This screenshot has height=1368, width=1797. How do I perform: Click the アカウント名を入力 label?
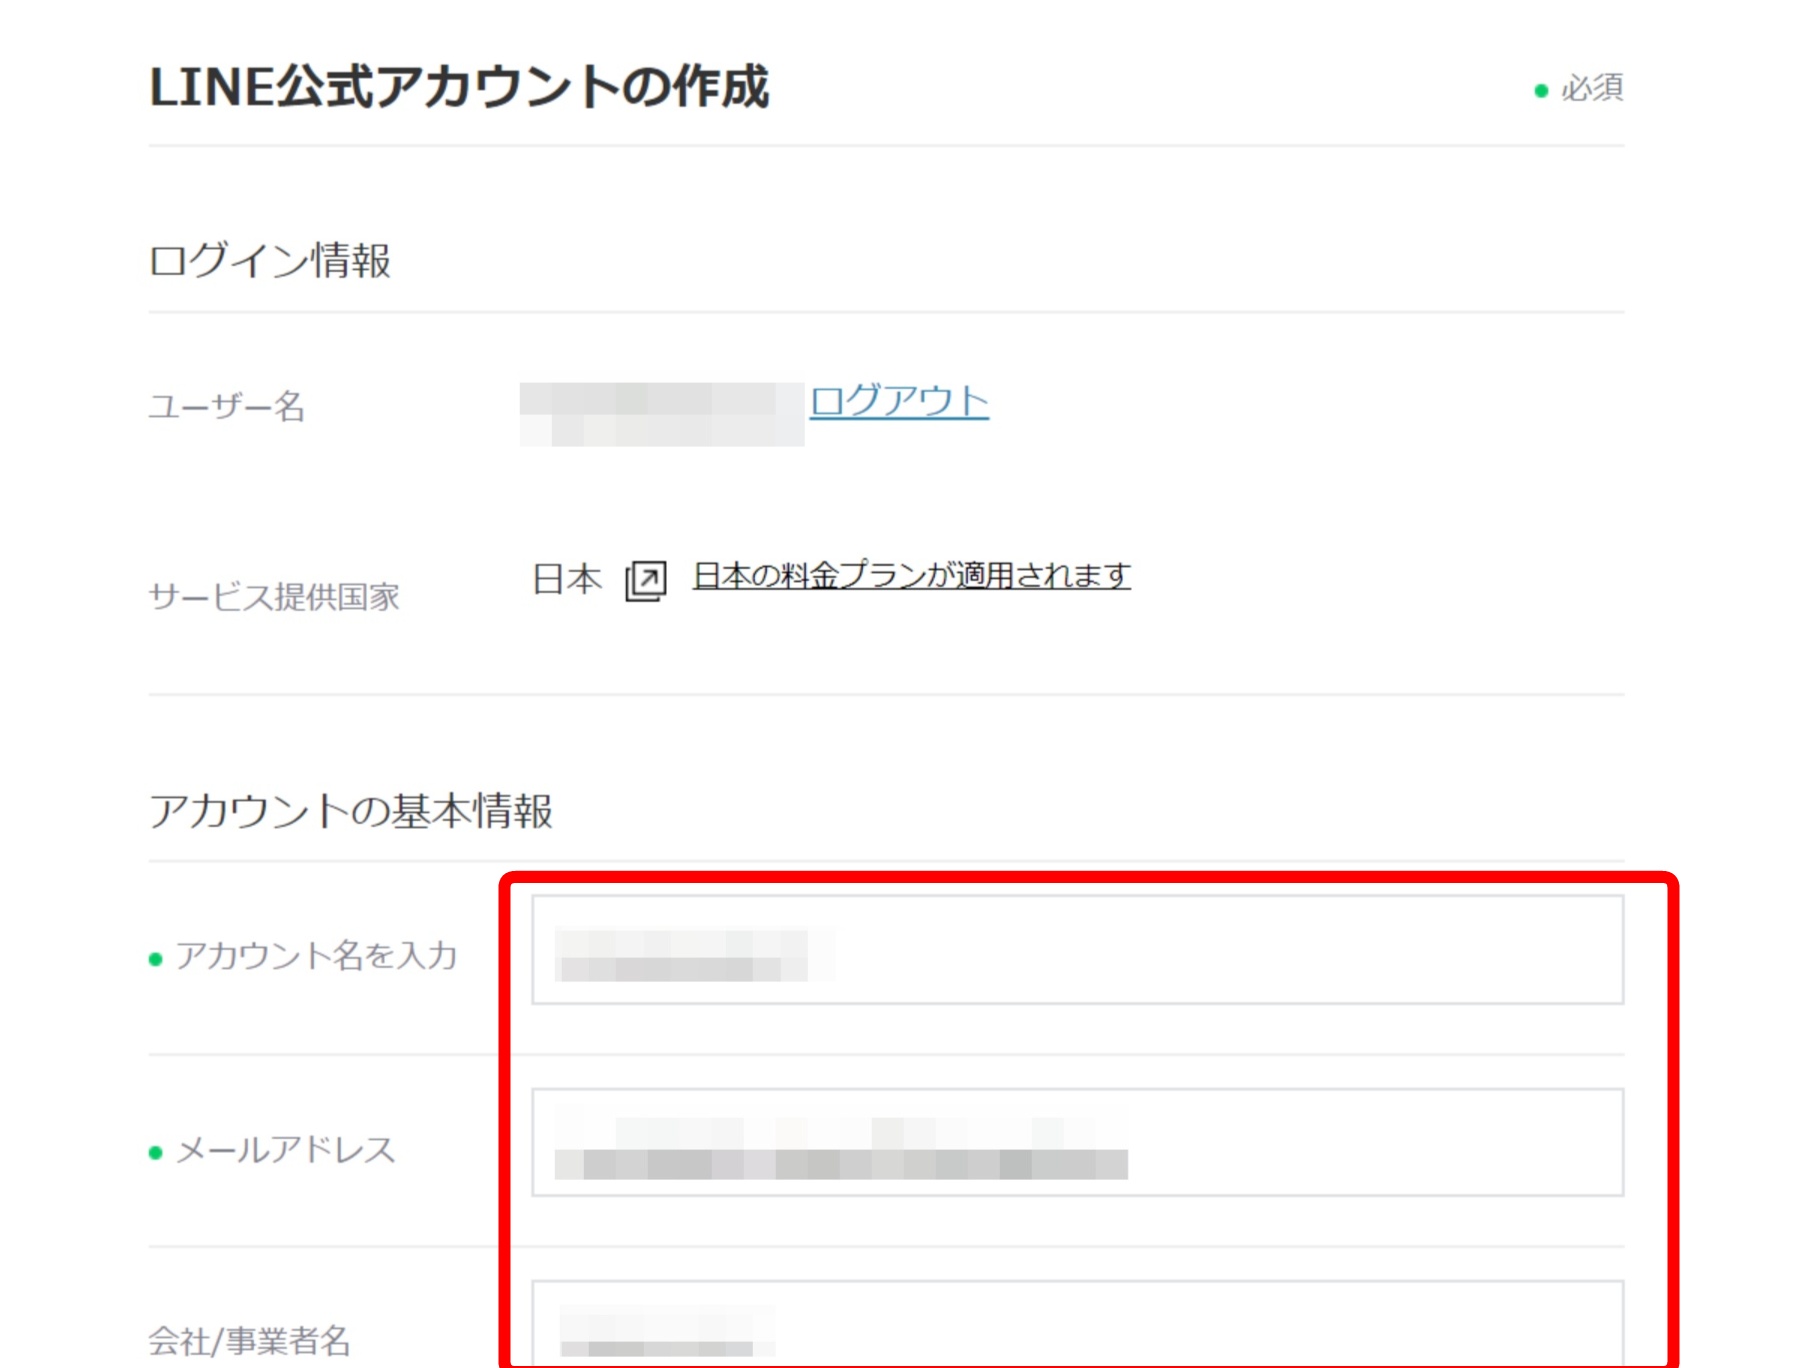316,956
